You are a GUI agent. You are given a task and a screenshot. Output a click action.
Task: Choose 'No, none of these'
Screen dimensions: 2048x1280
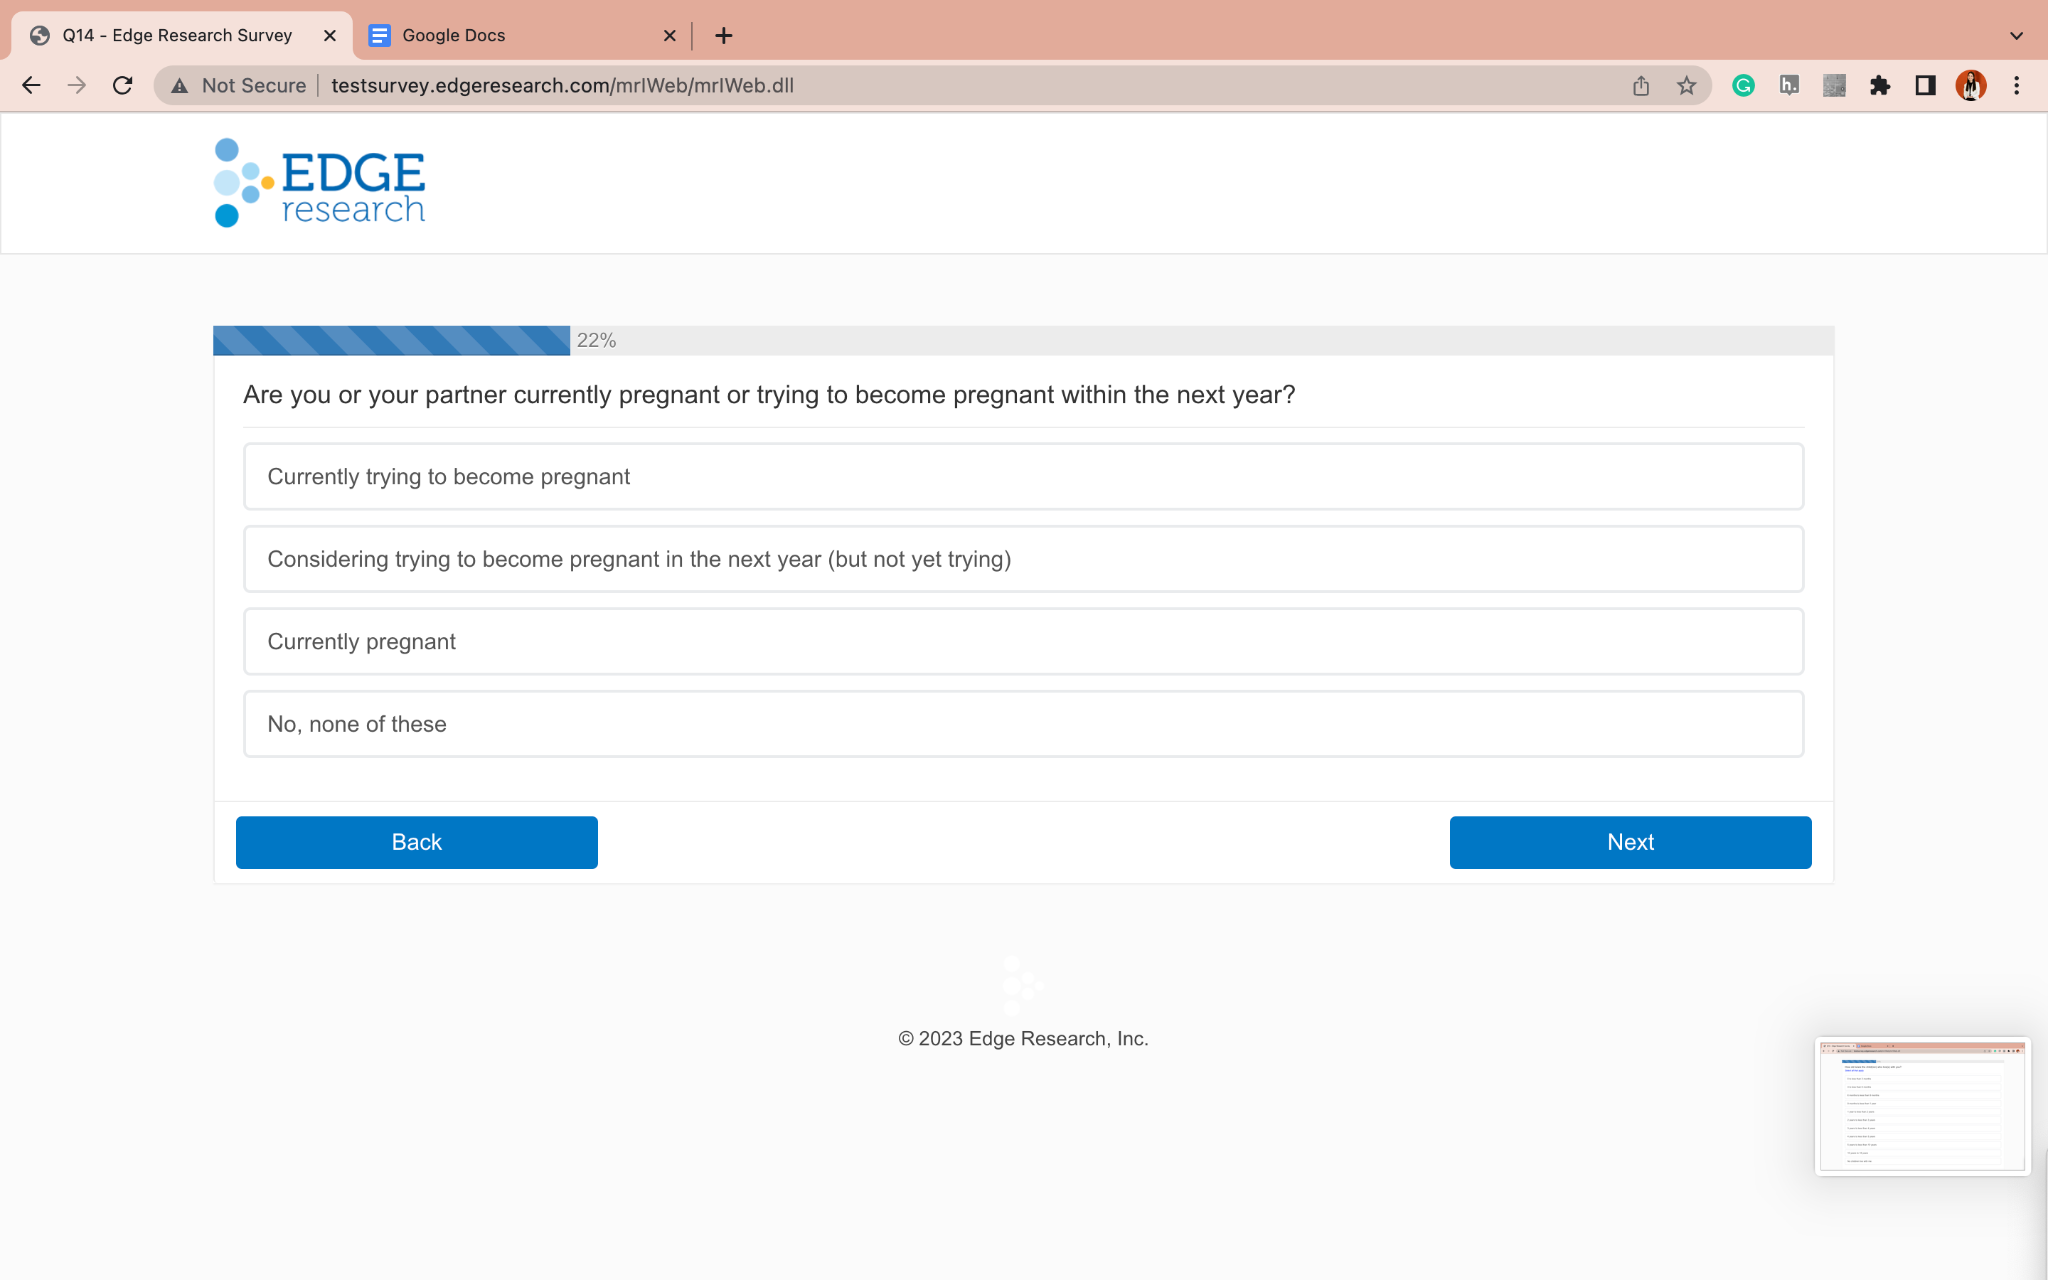pos(1023,724)
